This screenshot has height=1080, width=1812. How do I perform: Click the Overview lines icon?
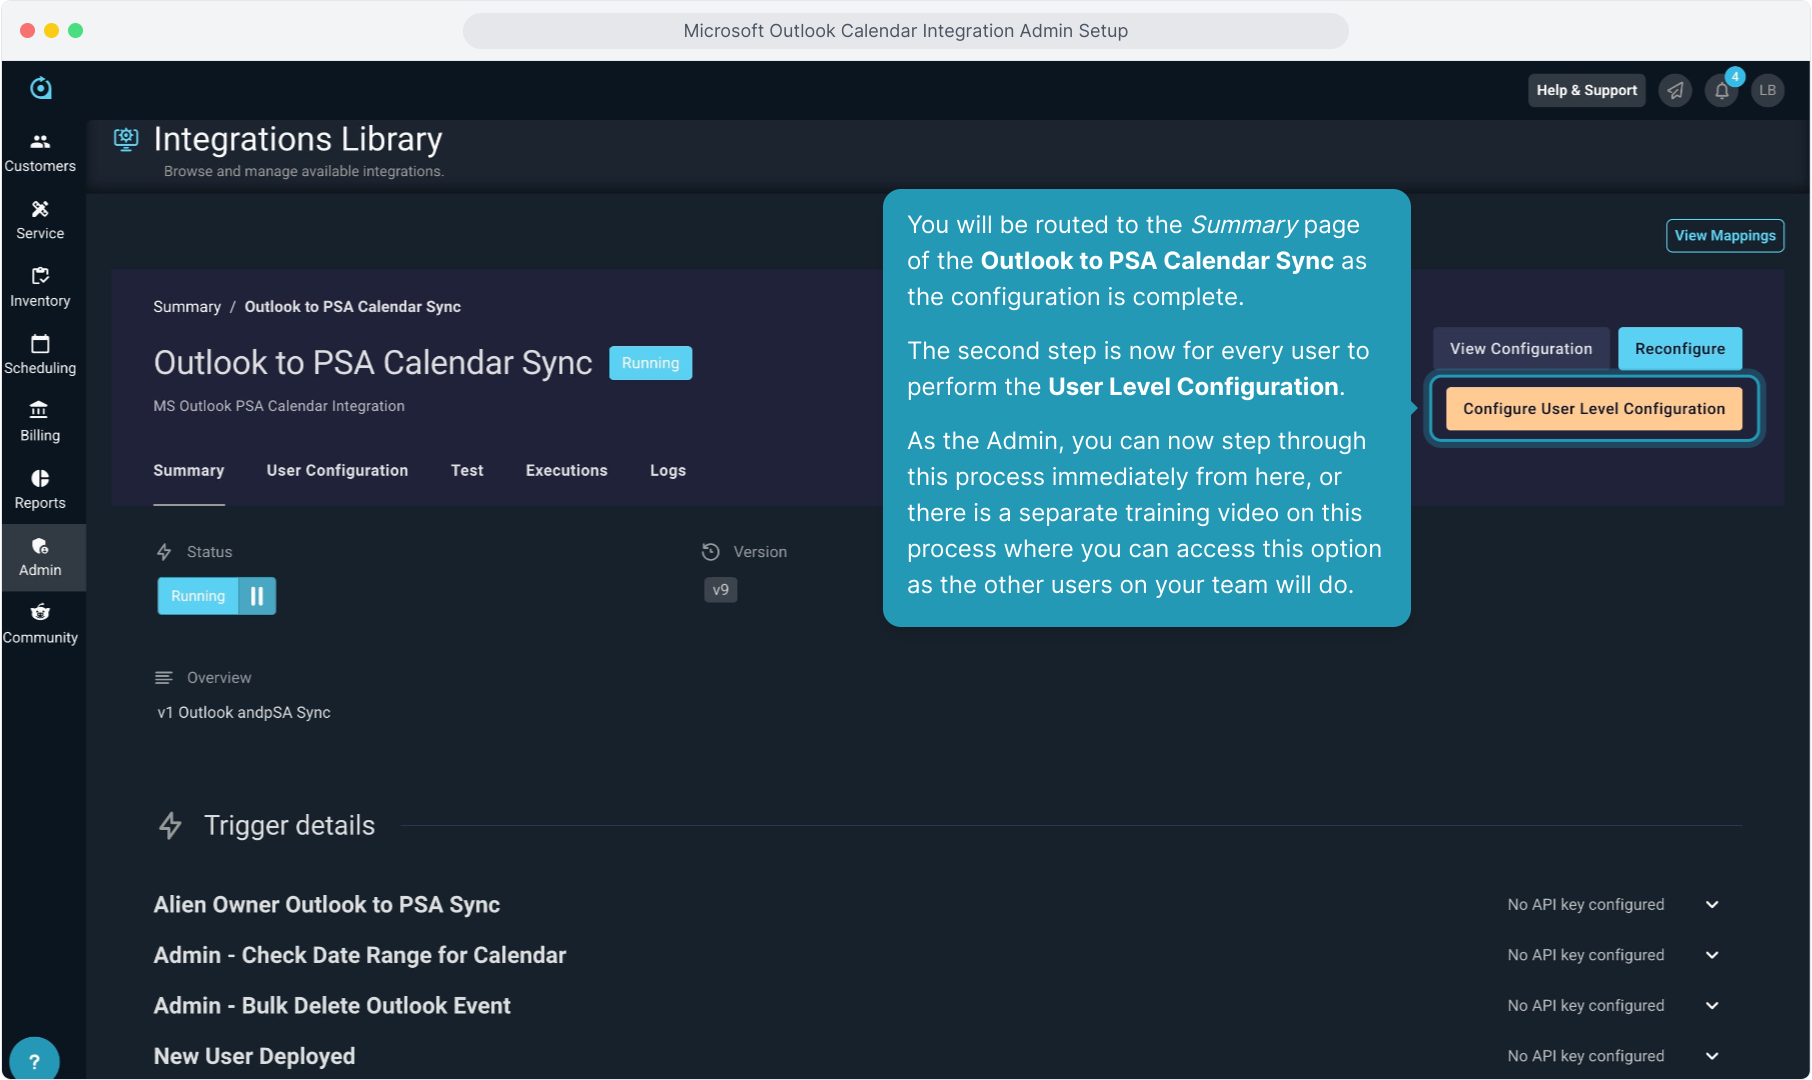pos(164,678)
